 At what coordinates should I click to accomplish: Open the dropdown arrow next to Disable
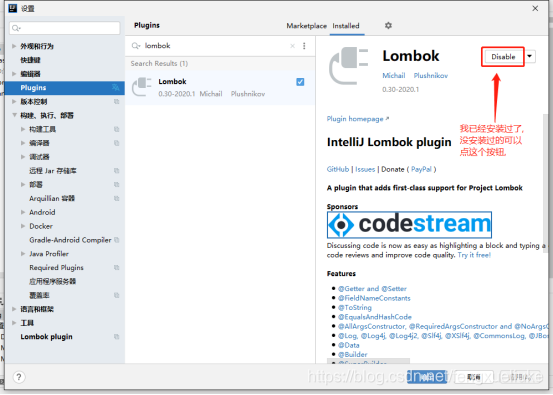click(x=529, y=56)
